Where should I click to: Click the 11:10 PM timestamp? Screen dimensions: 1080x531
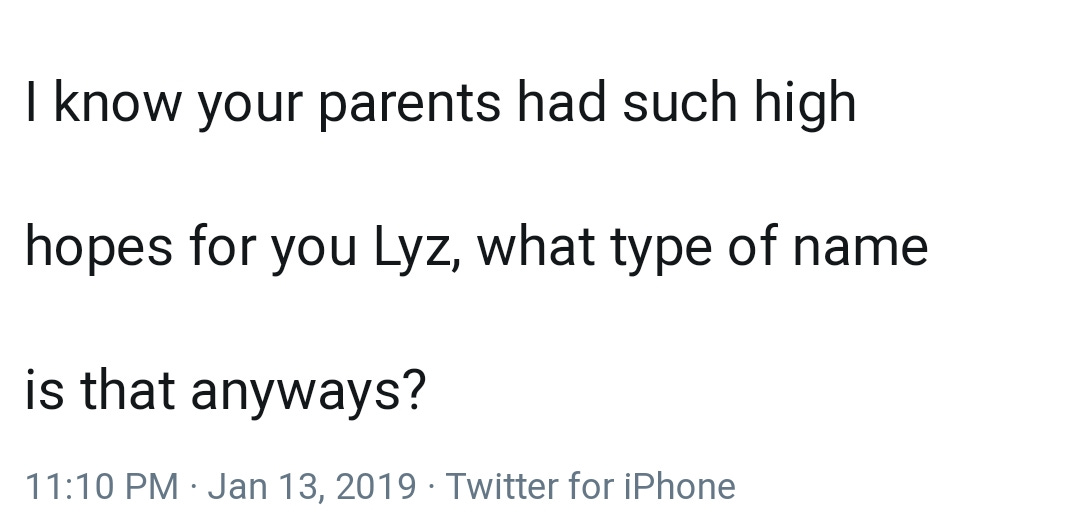coord(102,486)
